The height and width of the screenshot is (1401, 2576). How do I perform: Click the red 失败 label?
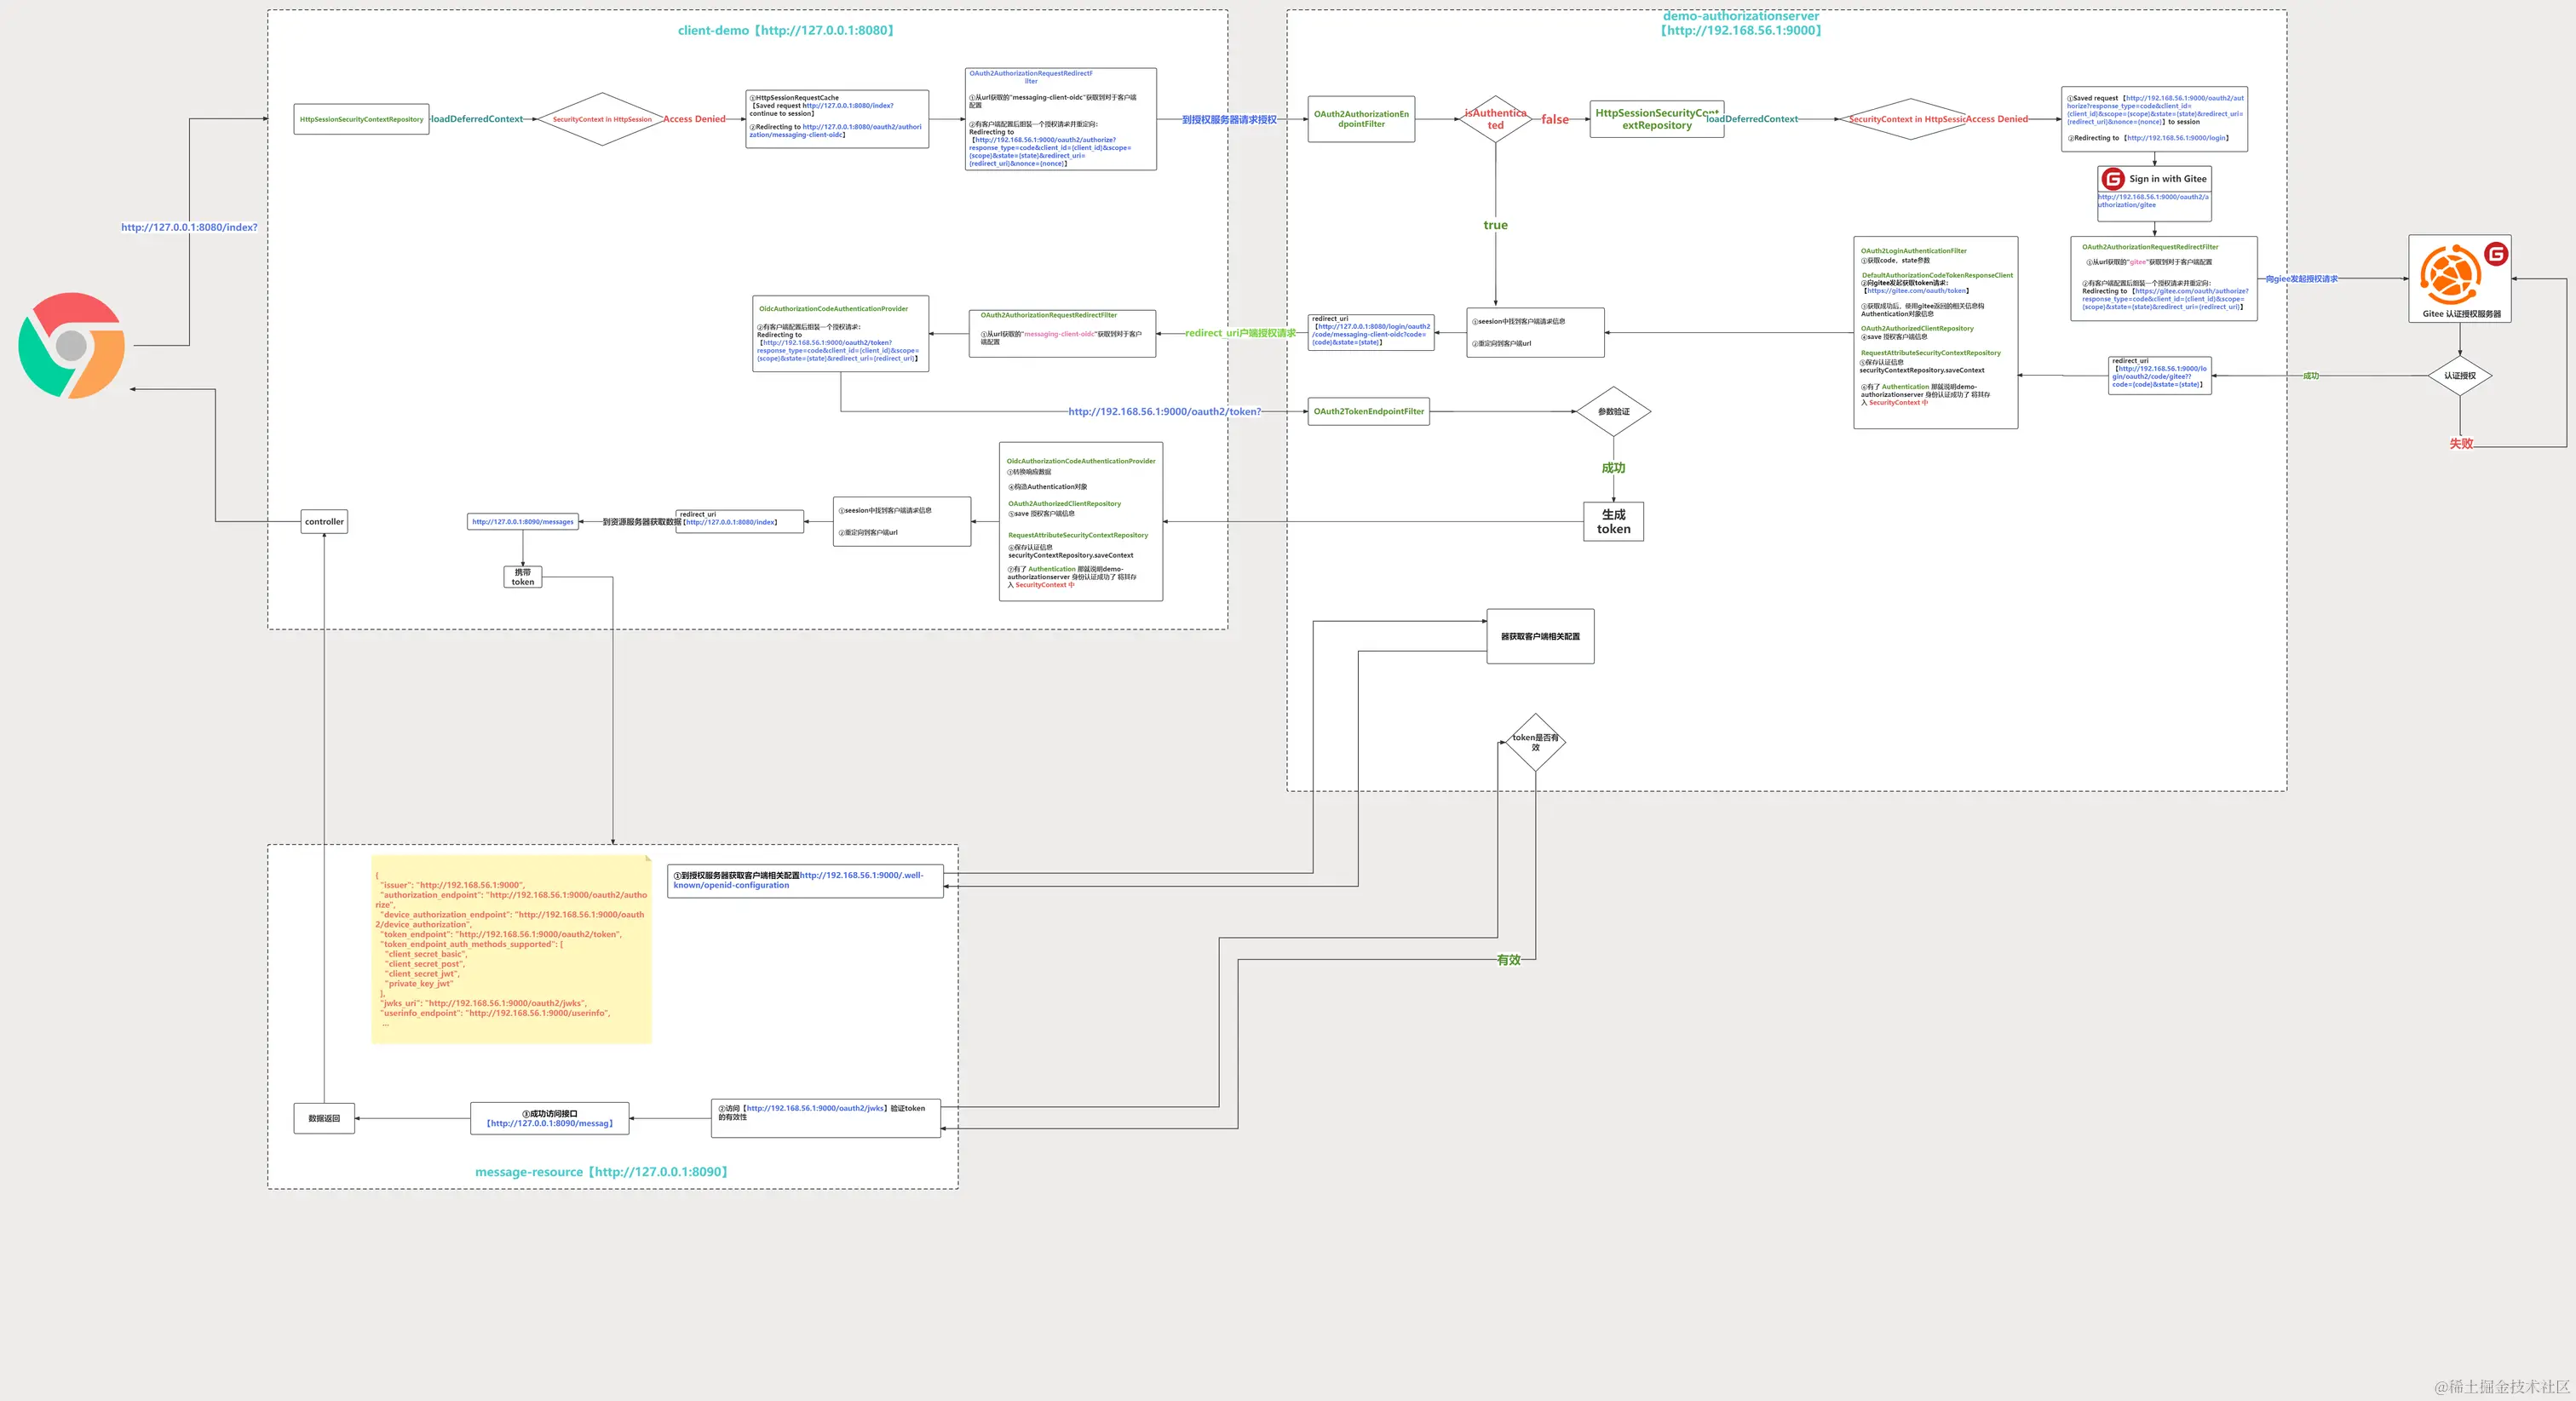click(x=2461, y=443)
